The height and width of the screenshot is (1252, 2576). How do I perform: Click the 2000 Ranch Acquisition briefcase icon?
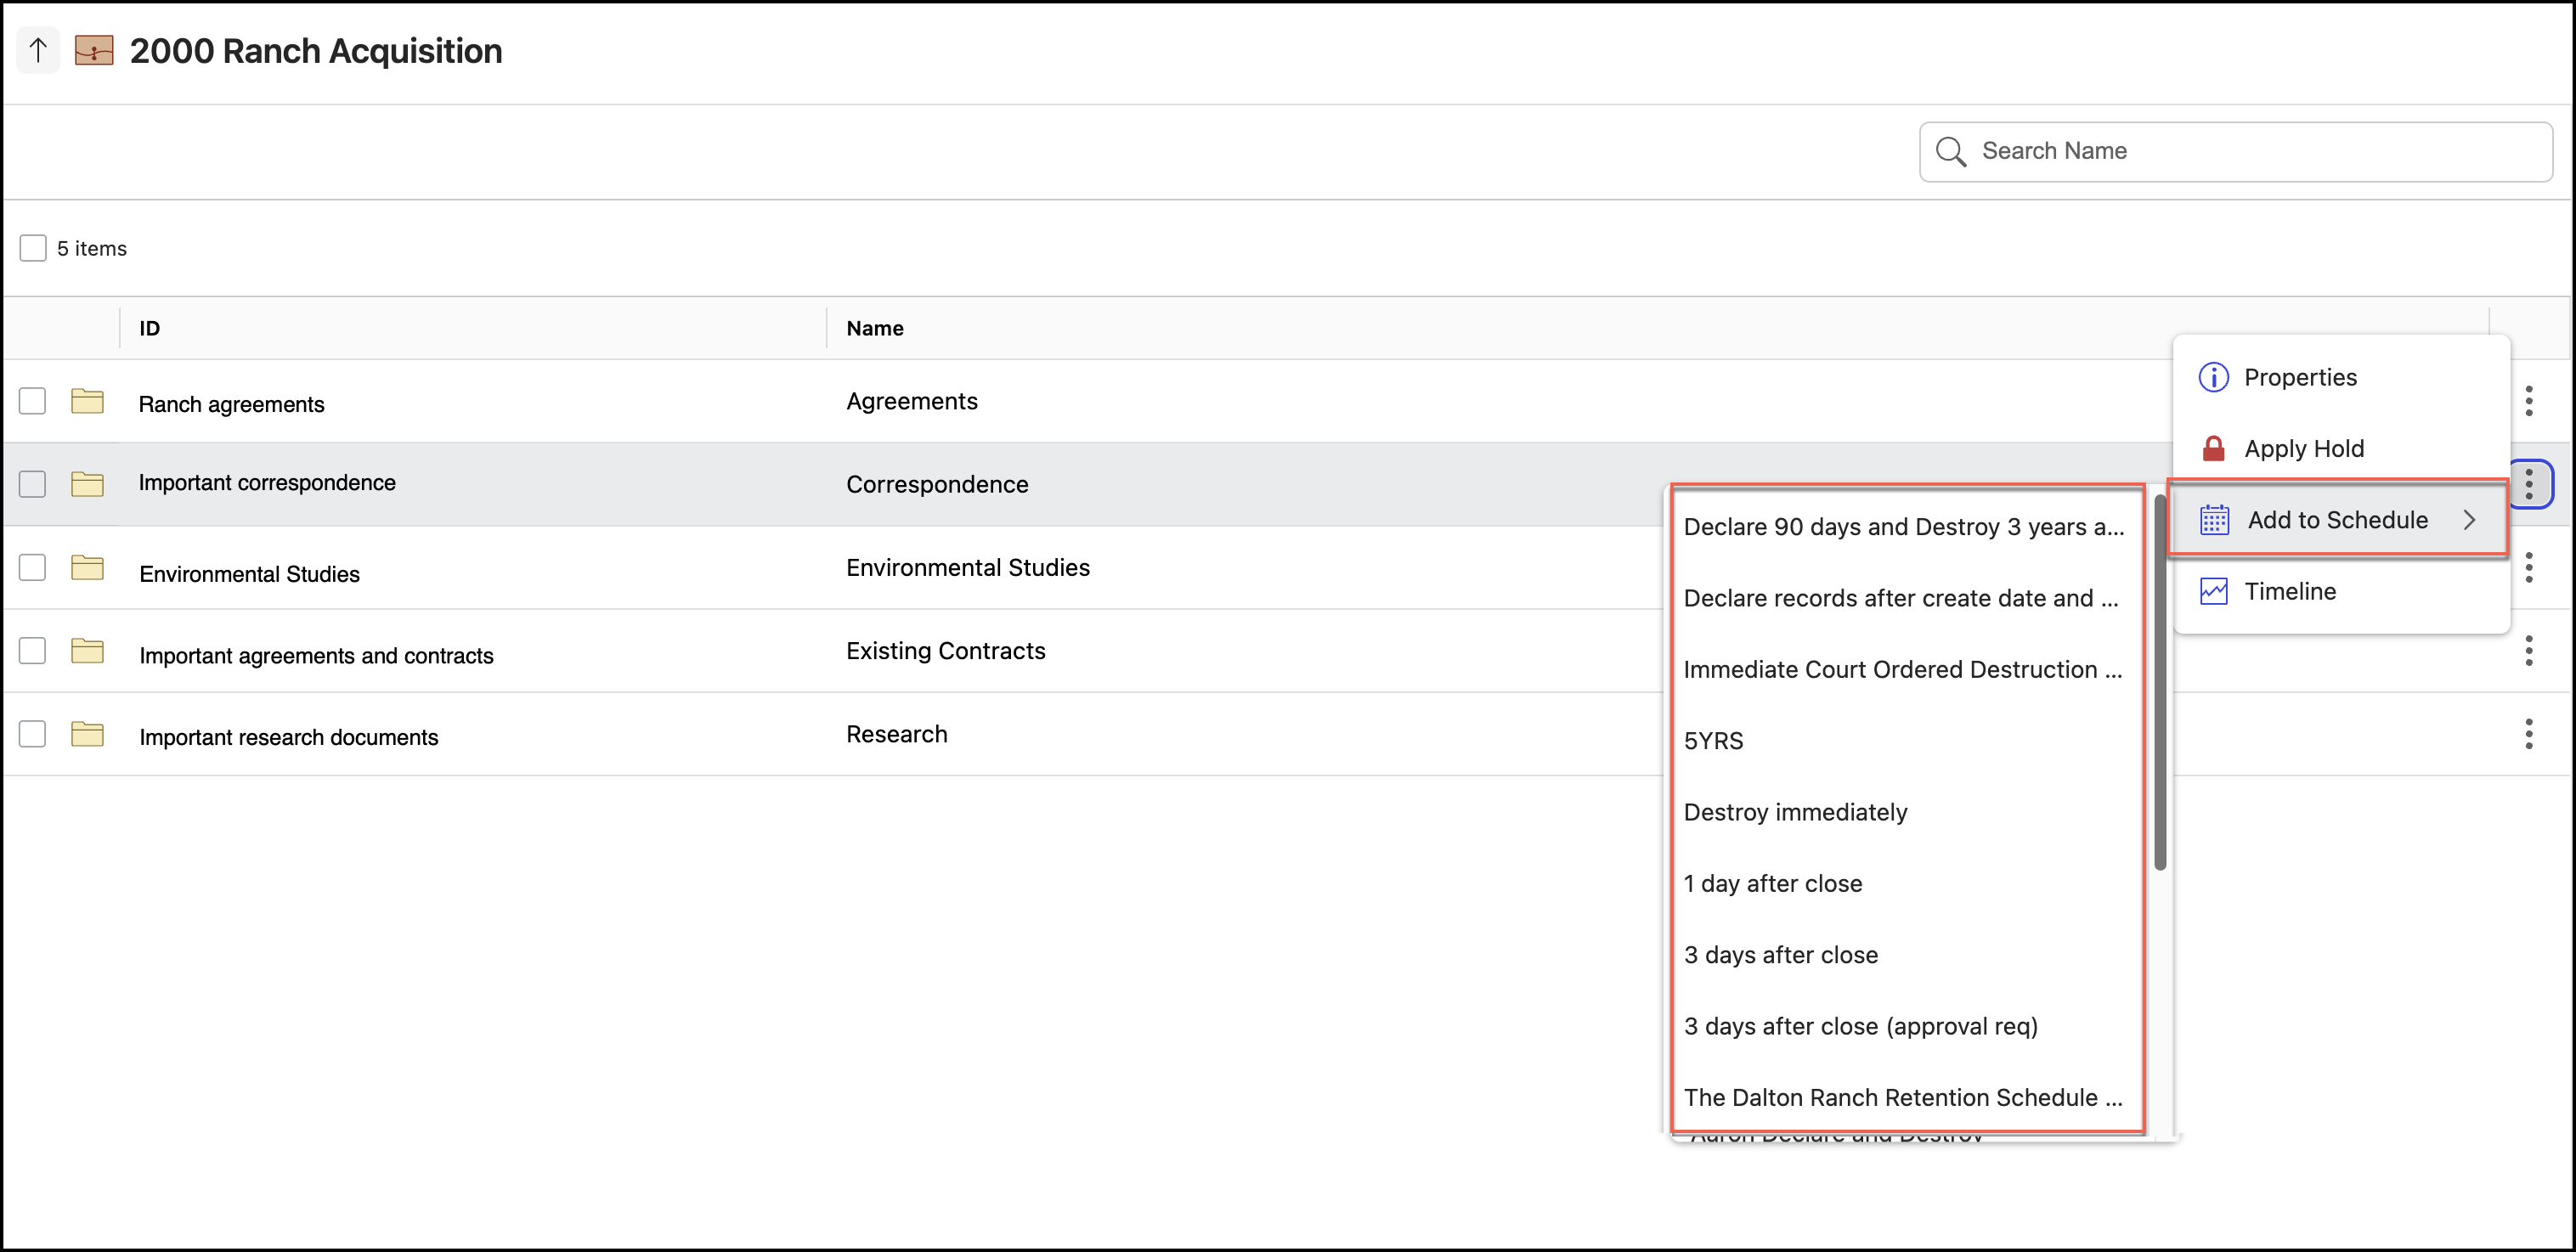pos(94,50)
